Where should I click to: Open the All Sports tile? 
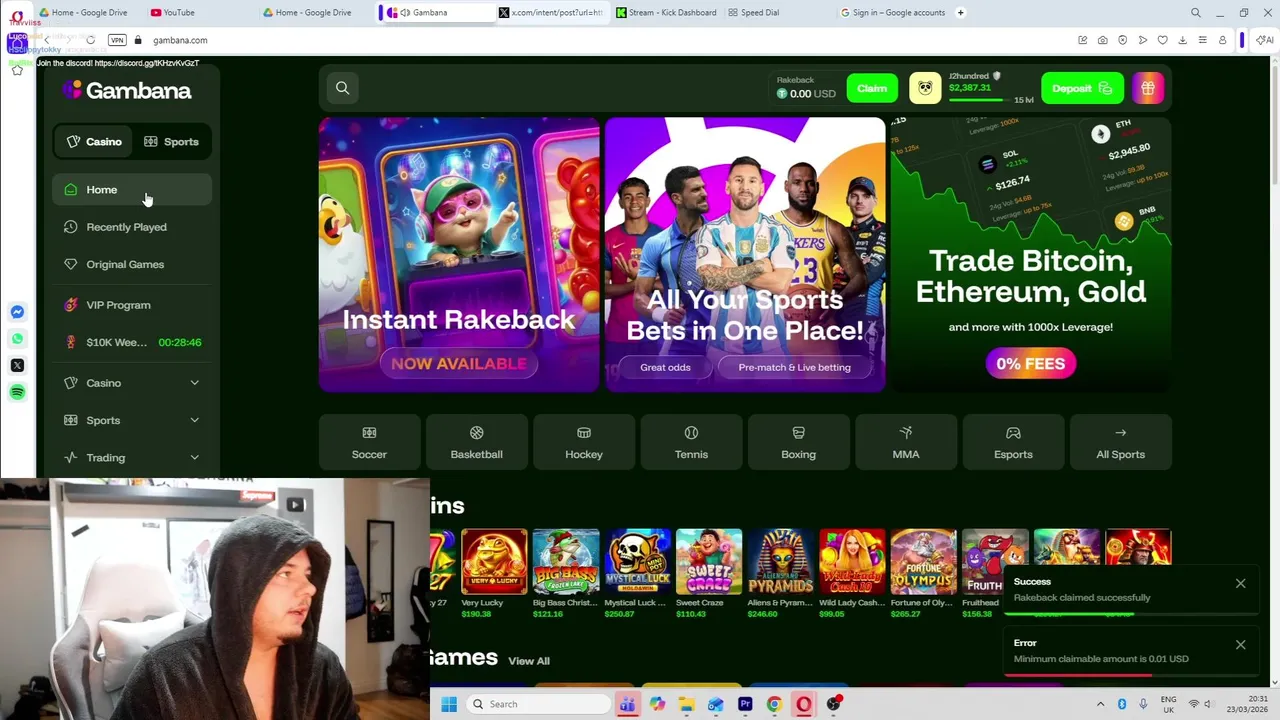tap(1120, 442)
